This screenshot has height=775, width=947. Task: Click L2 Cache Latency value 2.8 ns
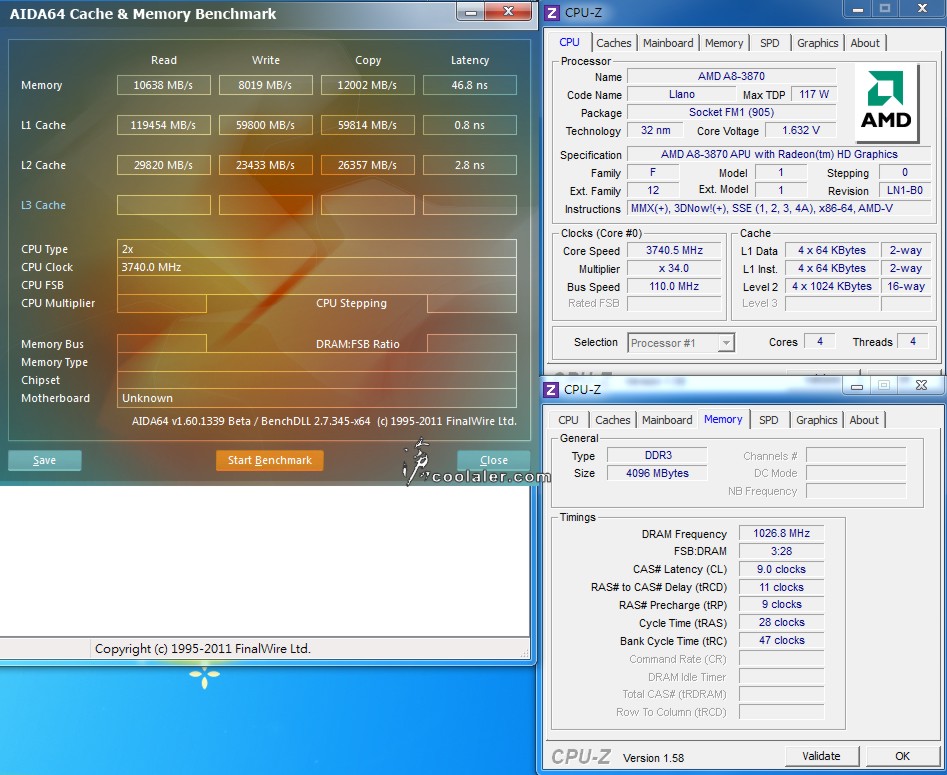[x=470, y=165]
